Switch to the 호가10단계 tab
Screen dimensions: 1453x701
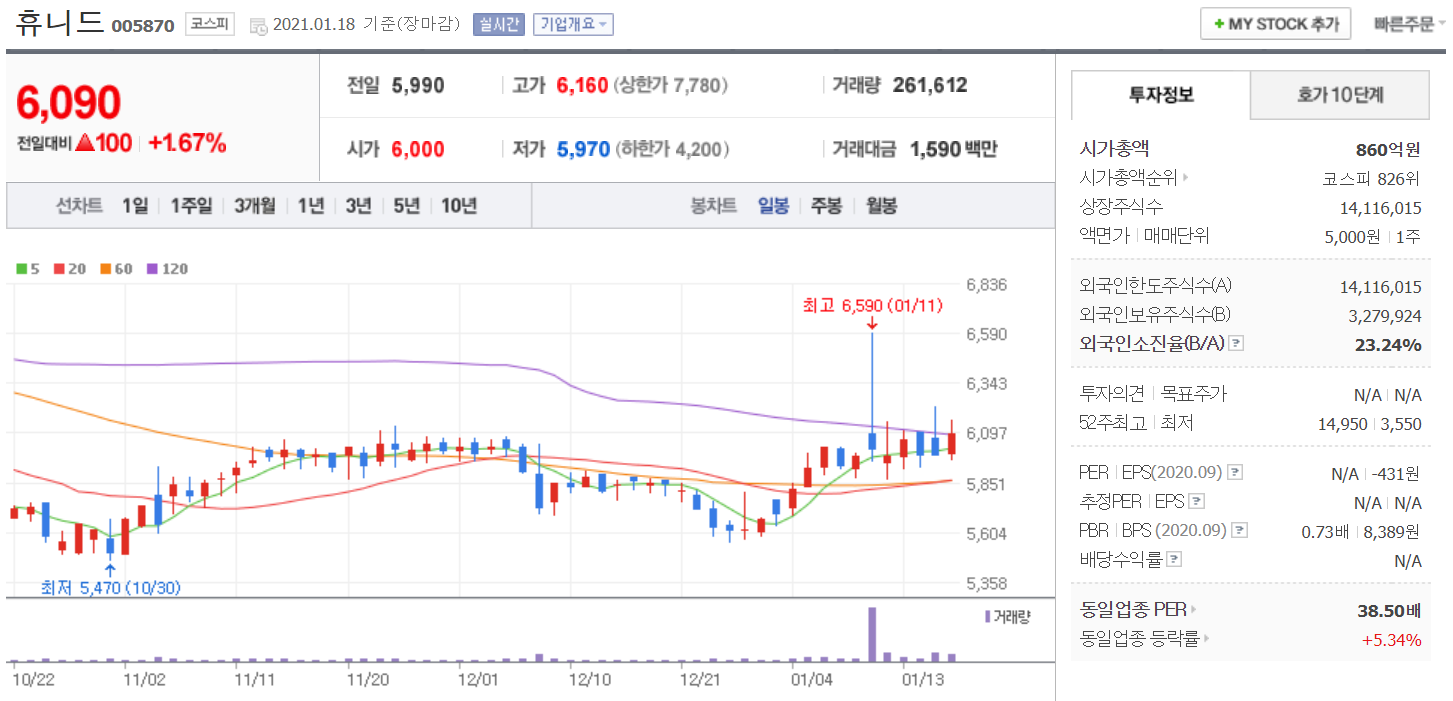click(1340, 95)
